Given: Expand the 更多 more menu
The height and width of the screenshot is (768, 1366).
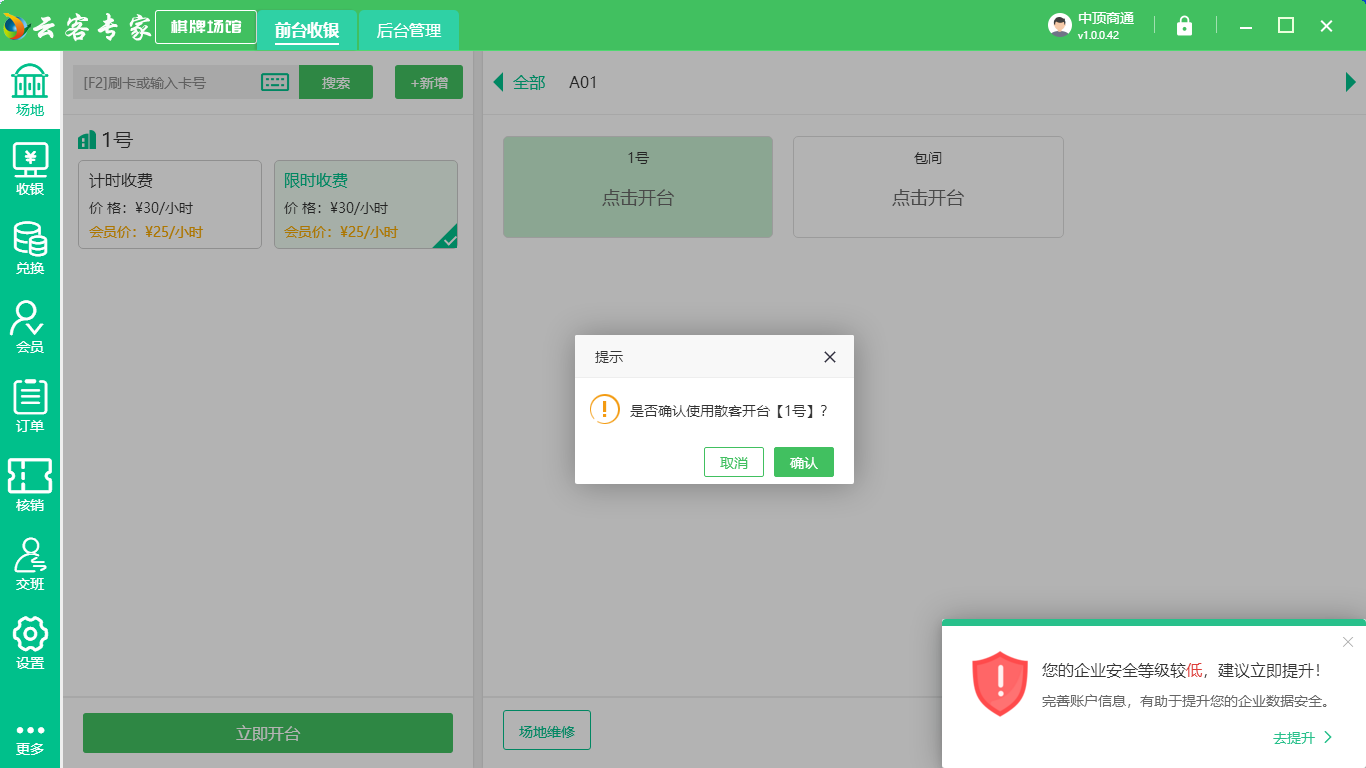Looking at the screenshot, I should coord(30,738).
